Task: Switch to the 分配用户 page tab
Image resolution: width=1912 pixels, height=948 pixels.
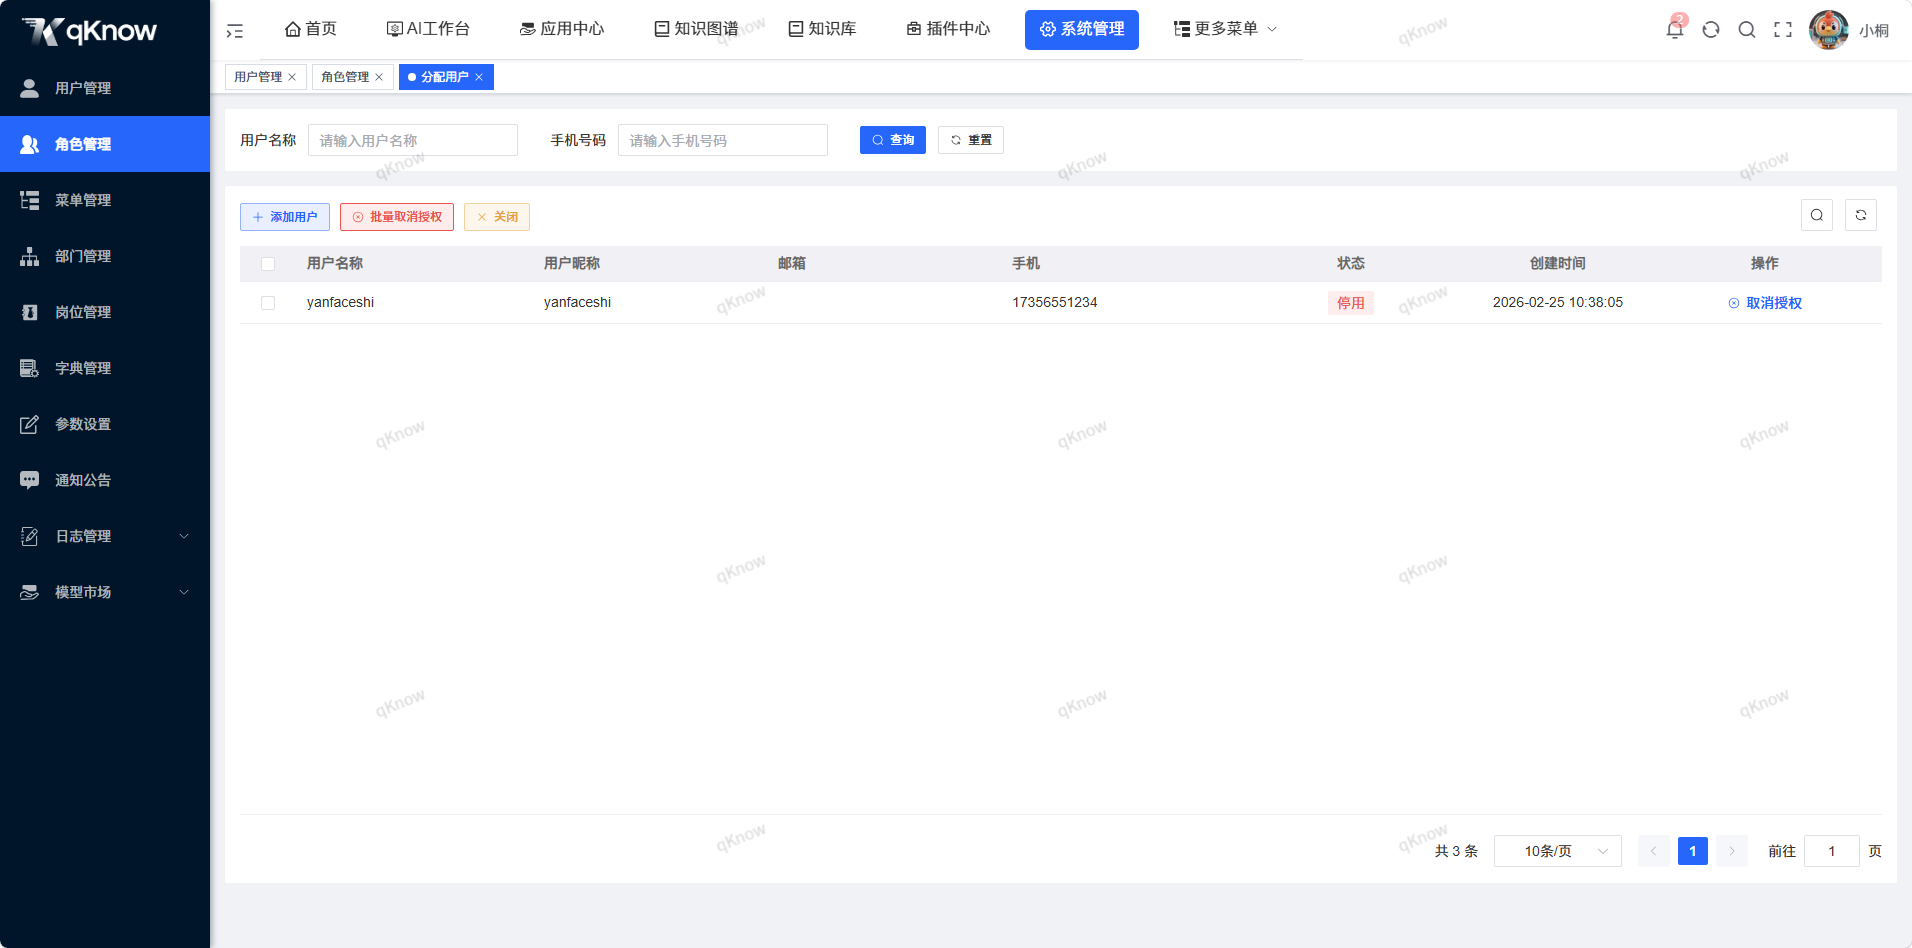Action: [444, 77]
